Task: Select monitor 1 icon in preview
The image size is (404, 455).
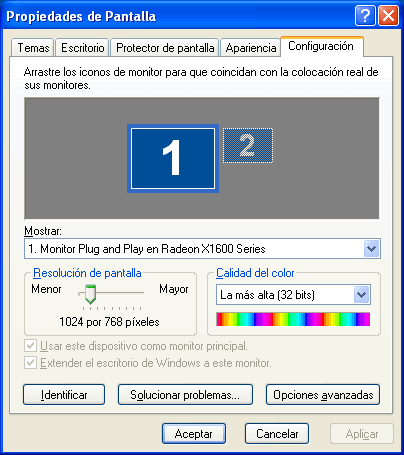Action: pyautogui.click(x=173, y=159)
